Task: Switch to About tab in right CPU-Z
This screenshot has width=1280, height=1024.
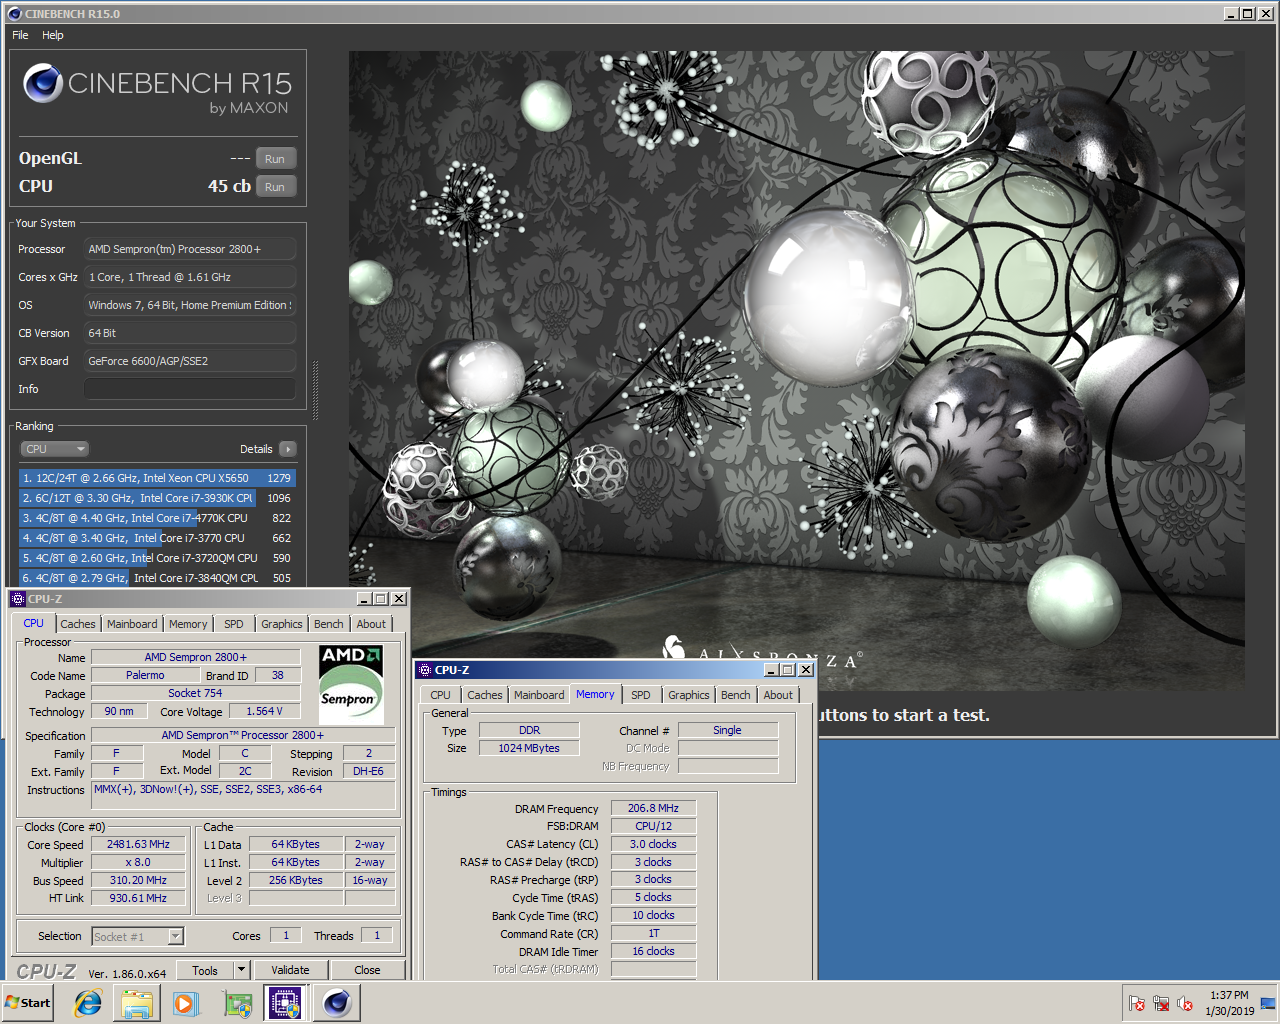Action: [778, 695]
